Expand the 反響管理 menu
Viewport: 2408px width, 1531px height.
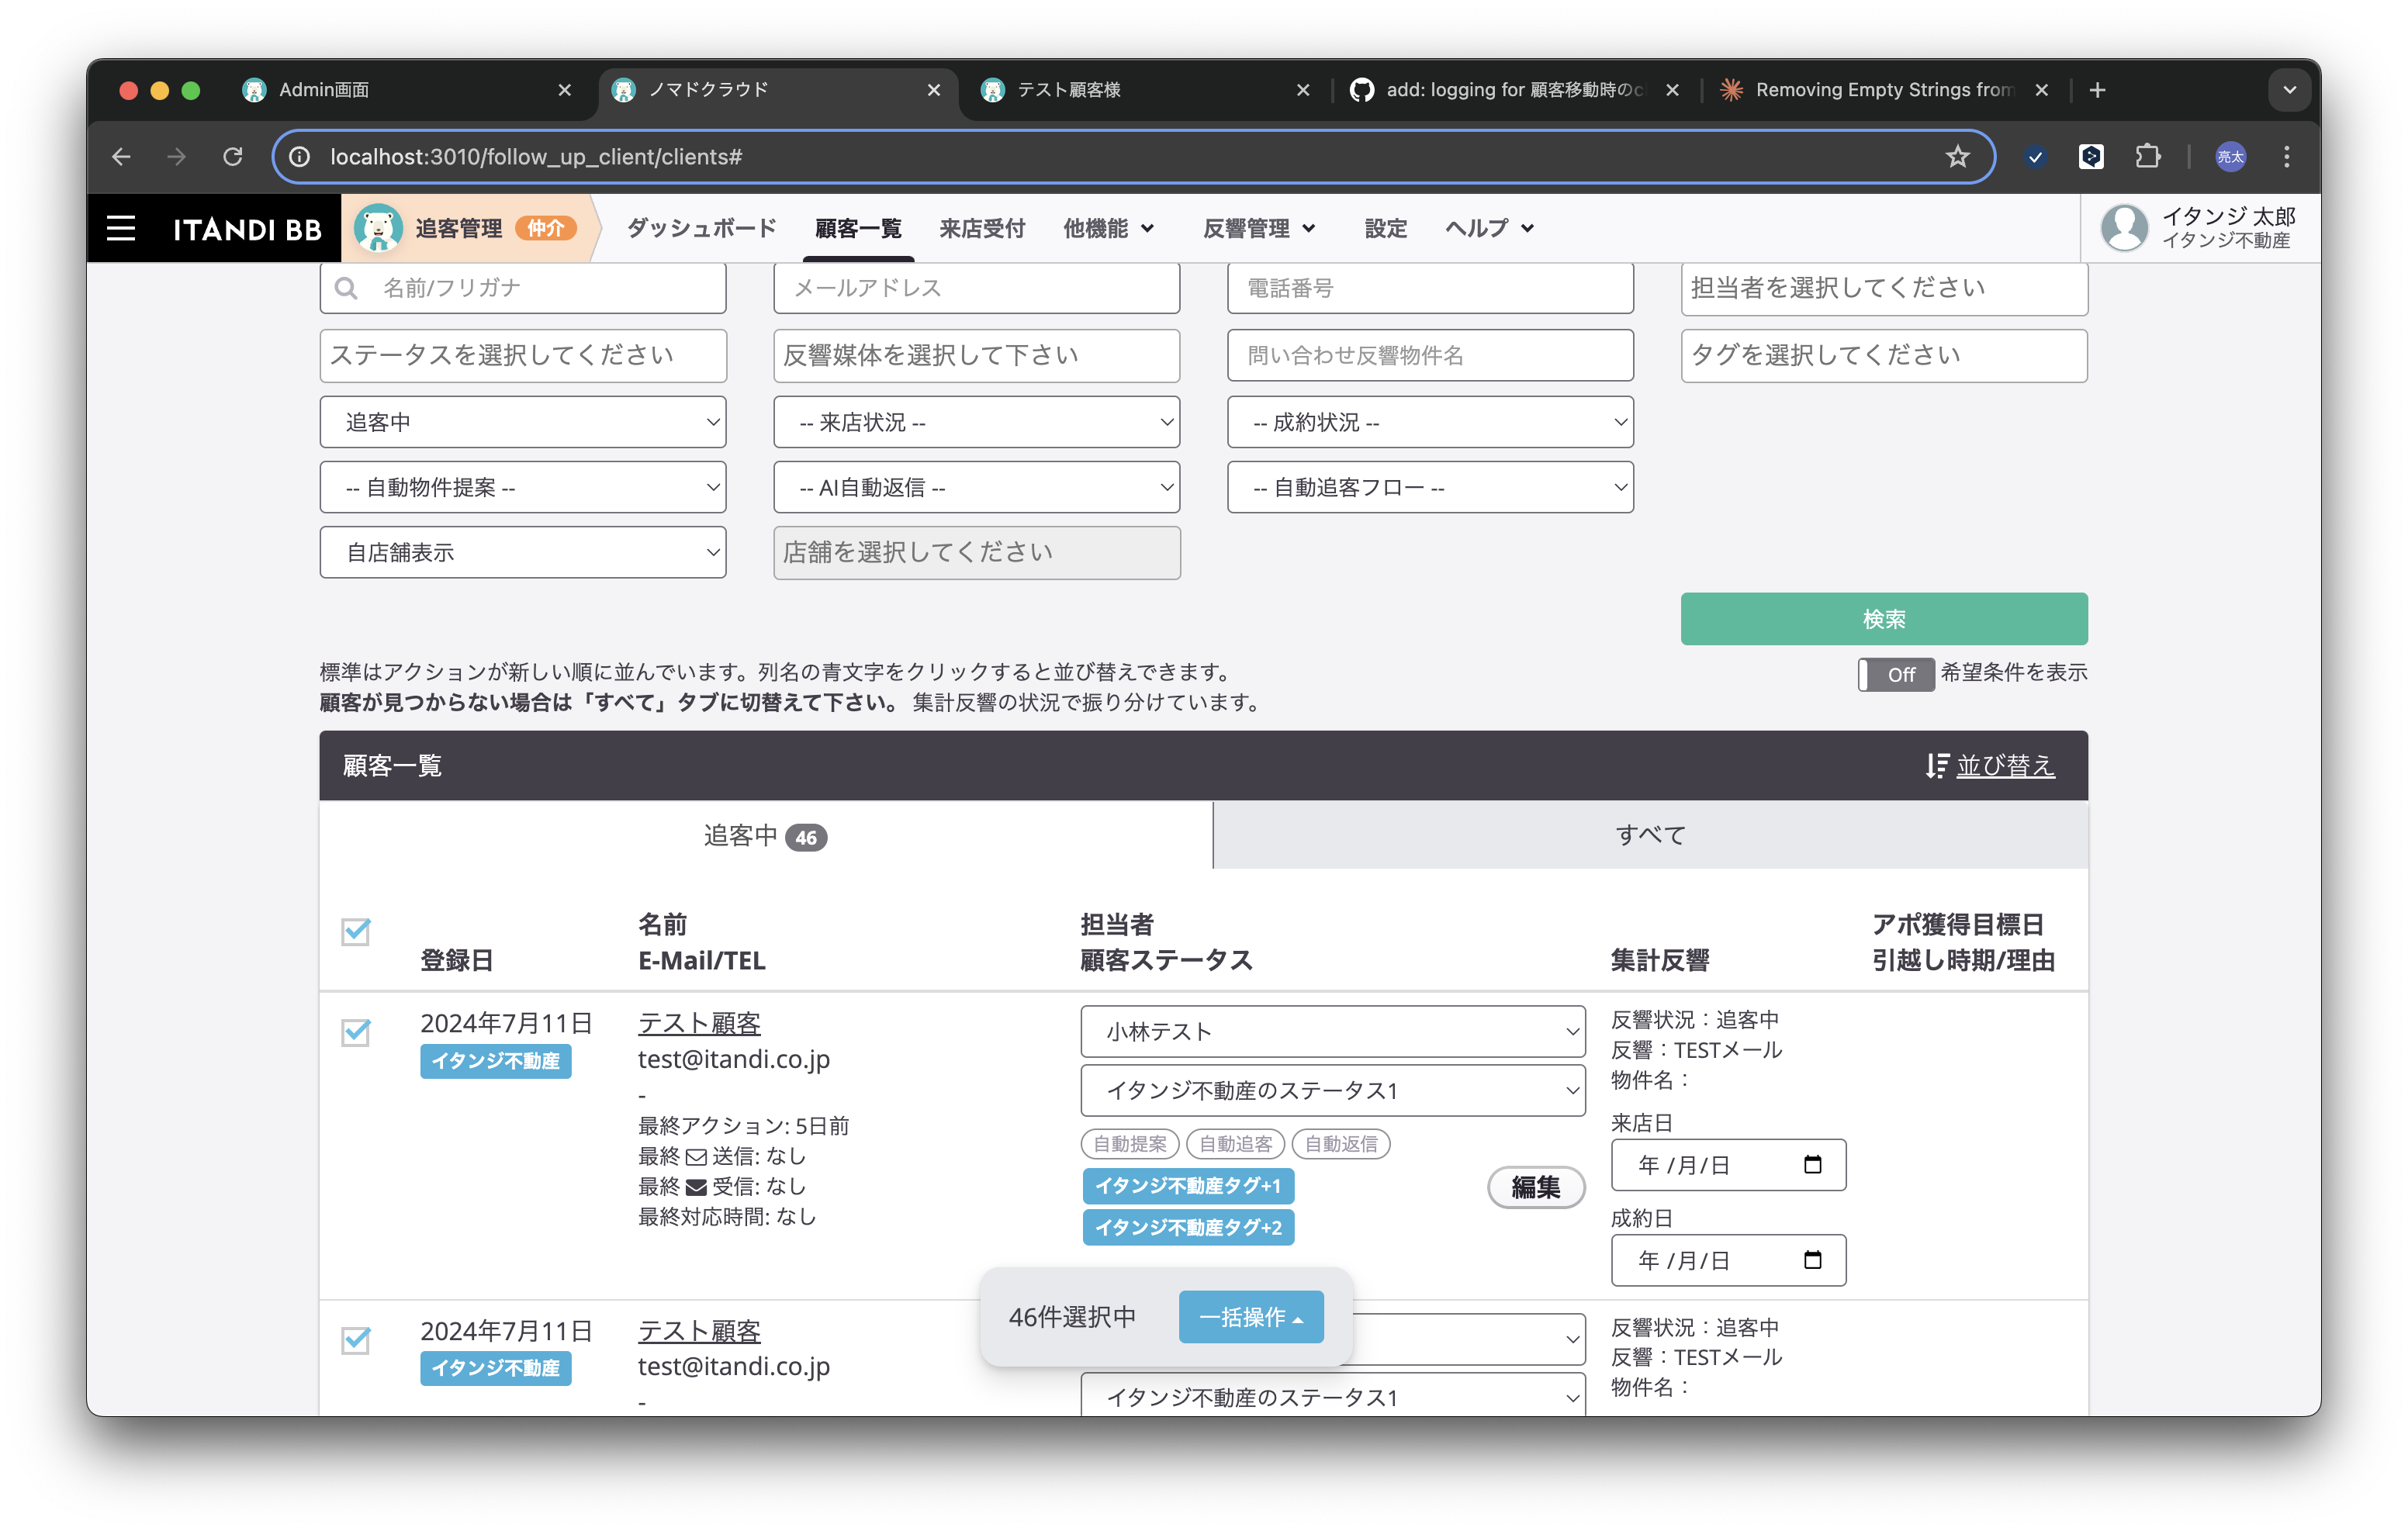[x=1259, y=228]
